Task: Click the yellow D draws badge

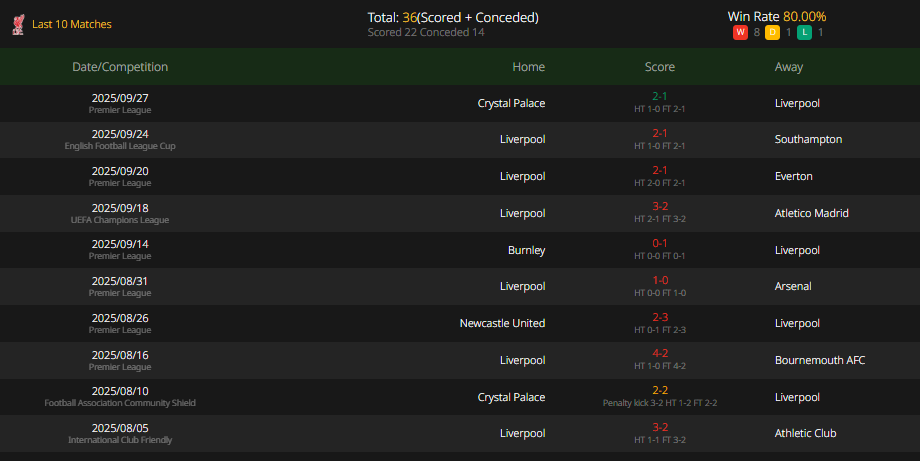Action: point(772,32)
